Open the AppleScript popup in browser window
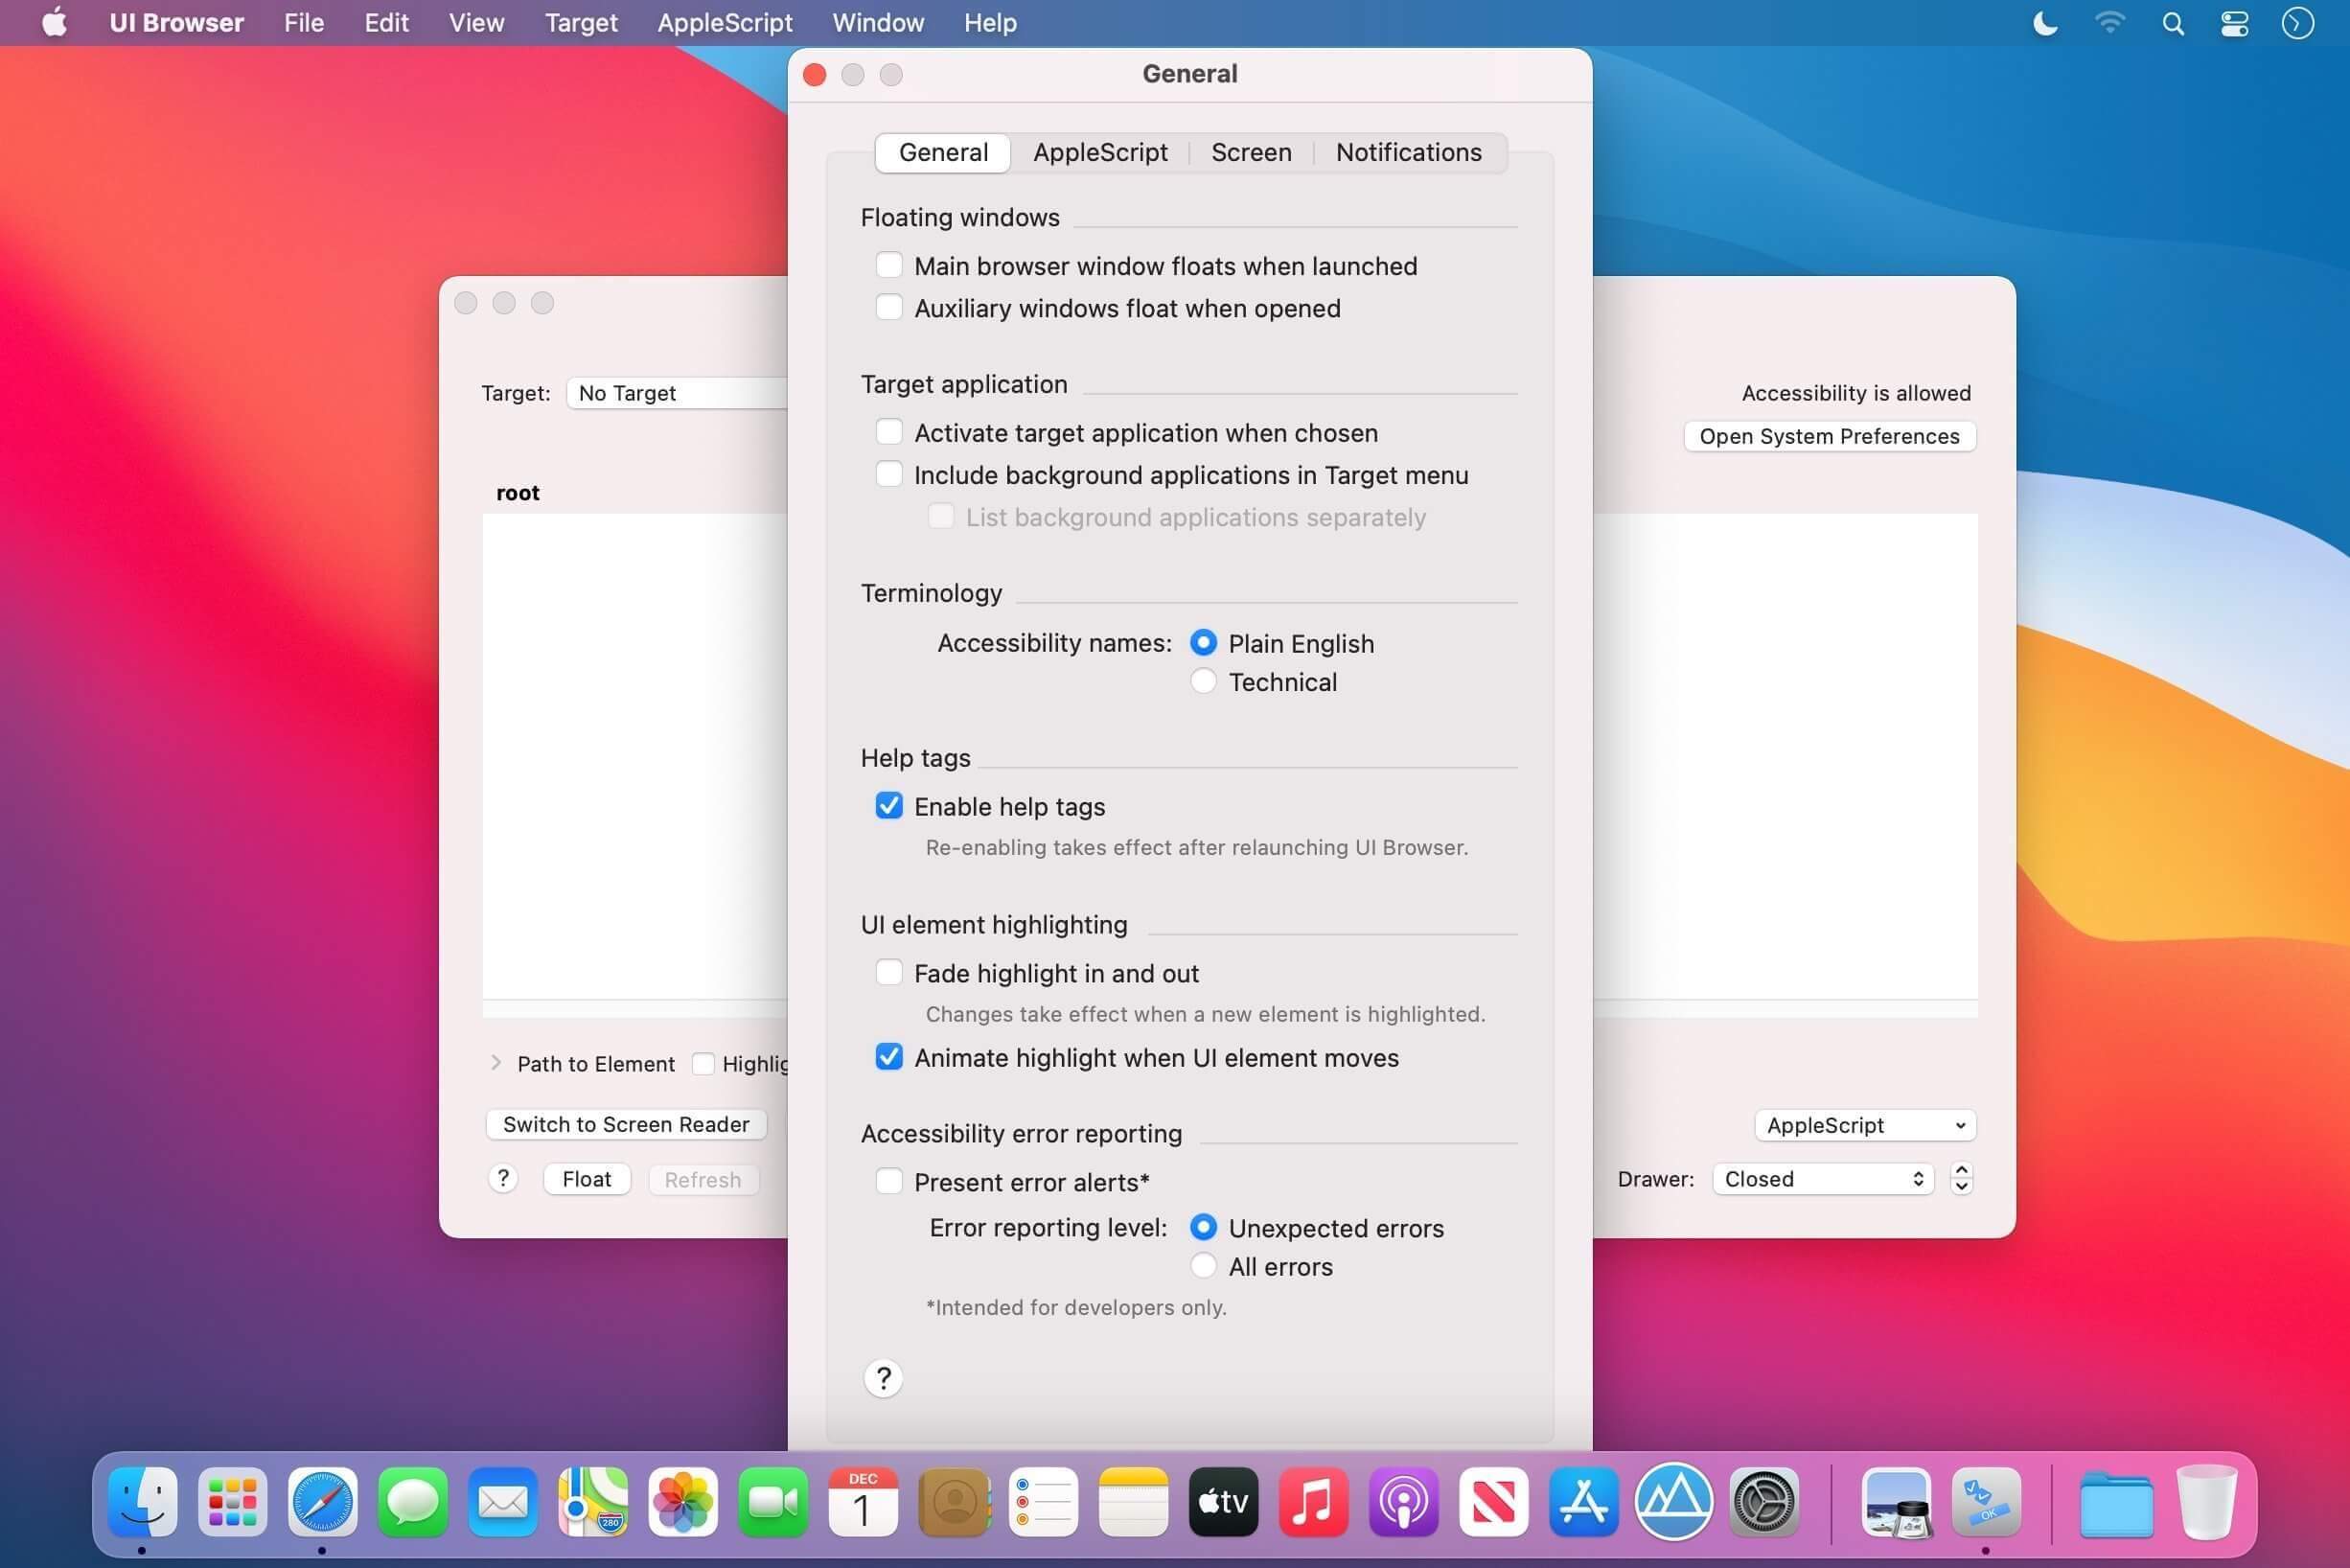The width and height of the screenshot is (2350, 1568). 1865,1125
